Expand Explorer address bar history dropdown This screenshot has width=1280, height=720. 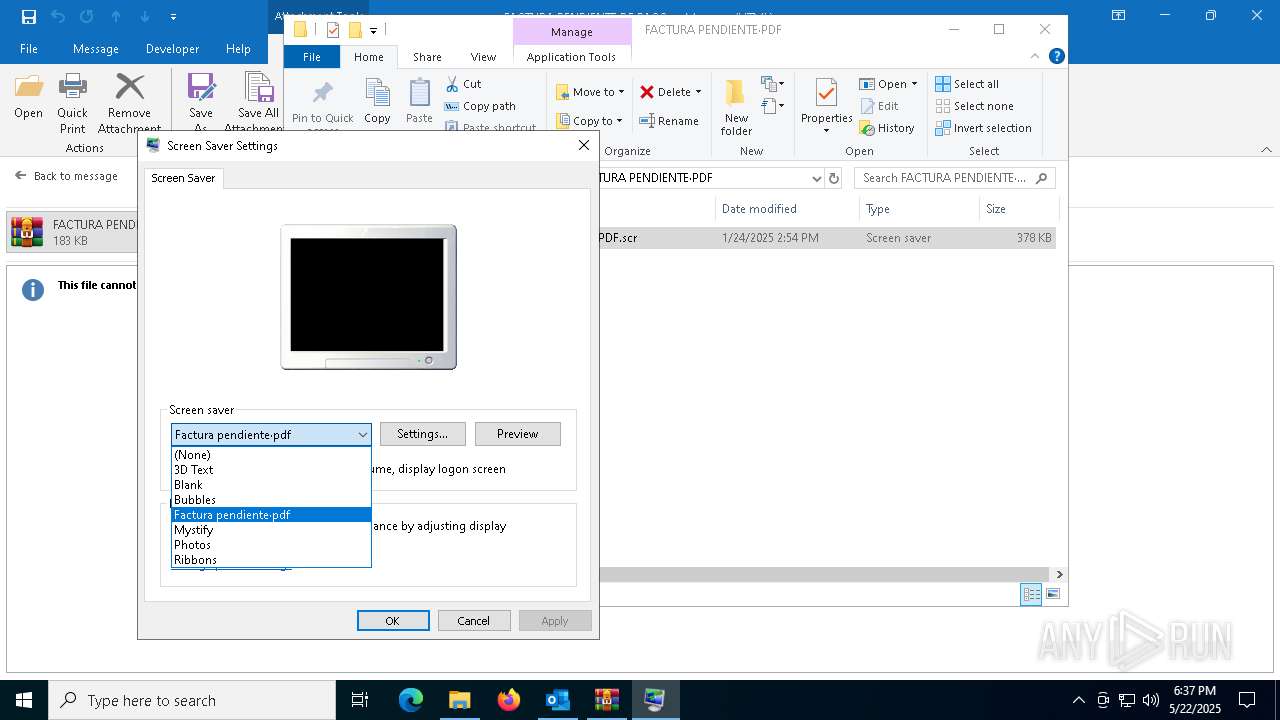(x=816, y=178)
